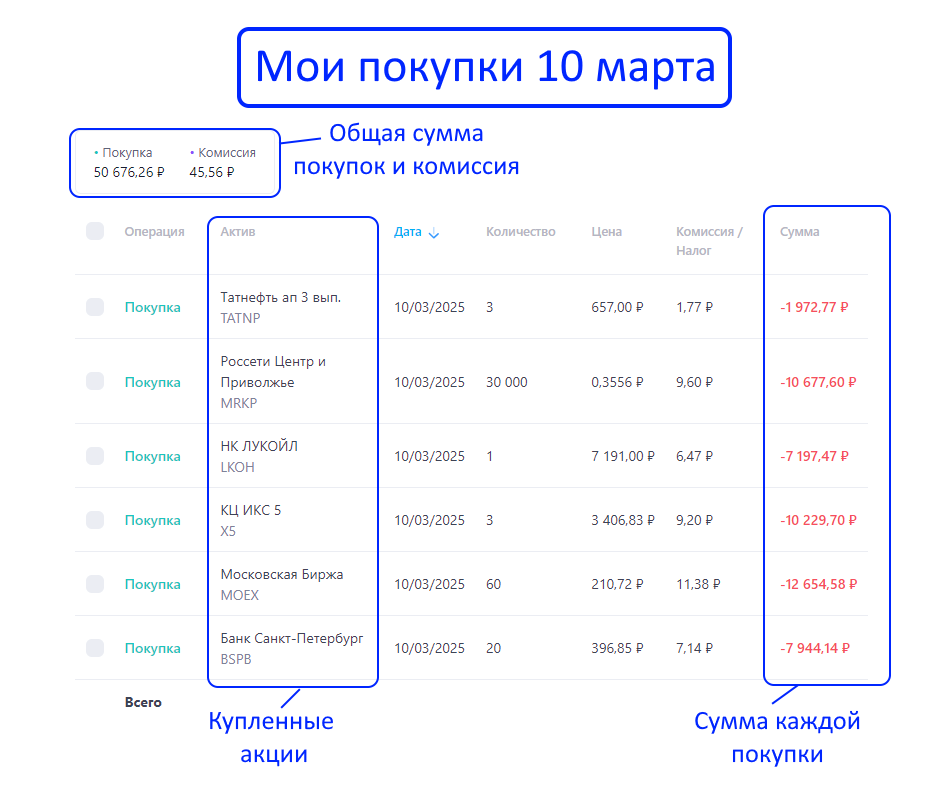The width and height of the screenshot is (943, 801).
Task: Click the Цена column header
Action: click(x=606, y=232)
